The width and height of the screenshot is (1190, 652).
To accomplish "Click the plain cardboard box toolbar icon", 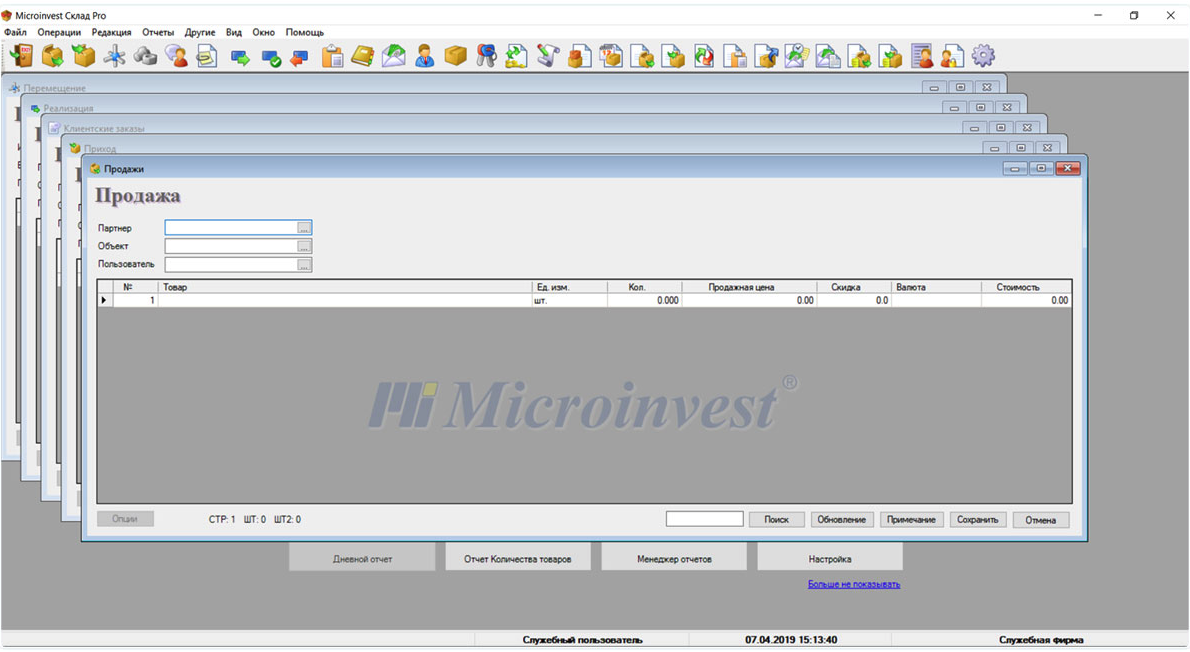I will pos(456,56).
